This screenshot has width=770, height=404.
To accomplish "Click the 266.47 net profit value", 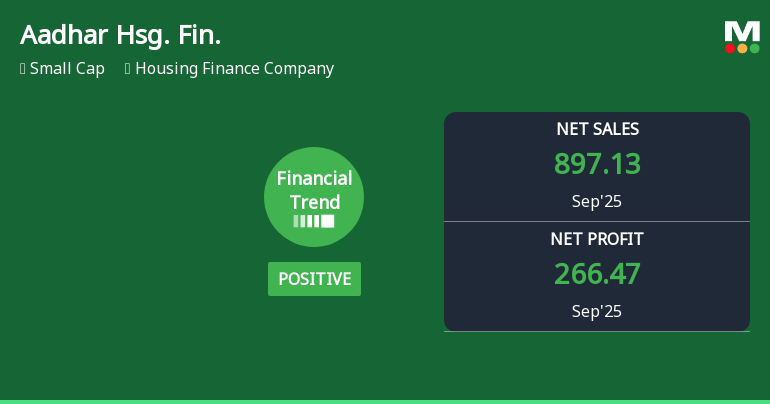I will click(x=597, y=274).
